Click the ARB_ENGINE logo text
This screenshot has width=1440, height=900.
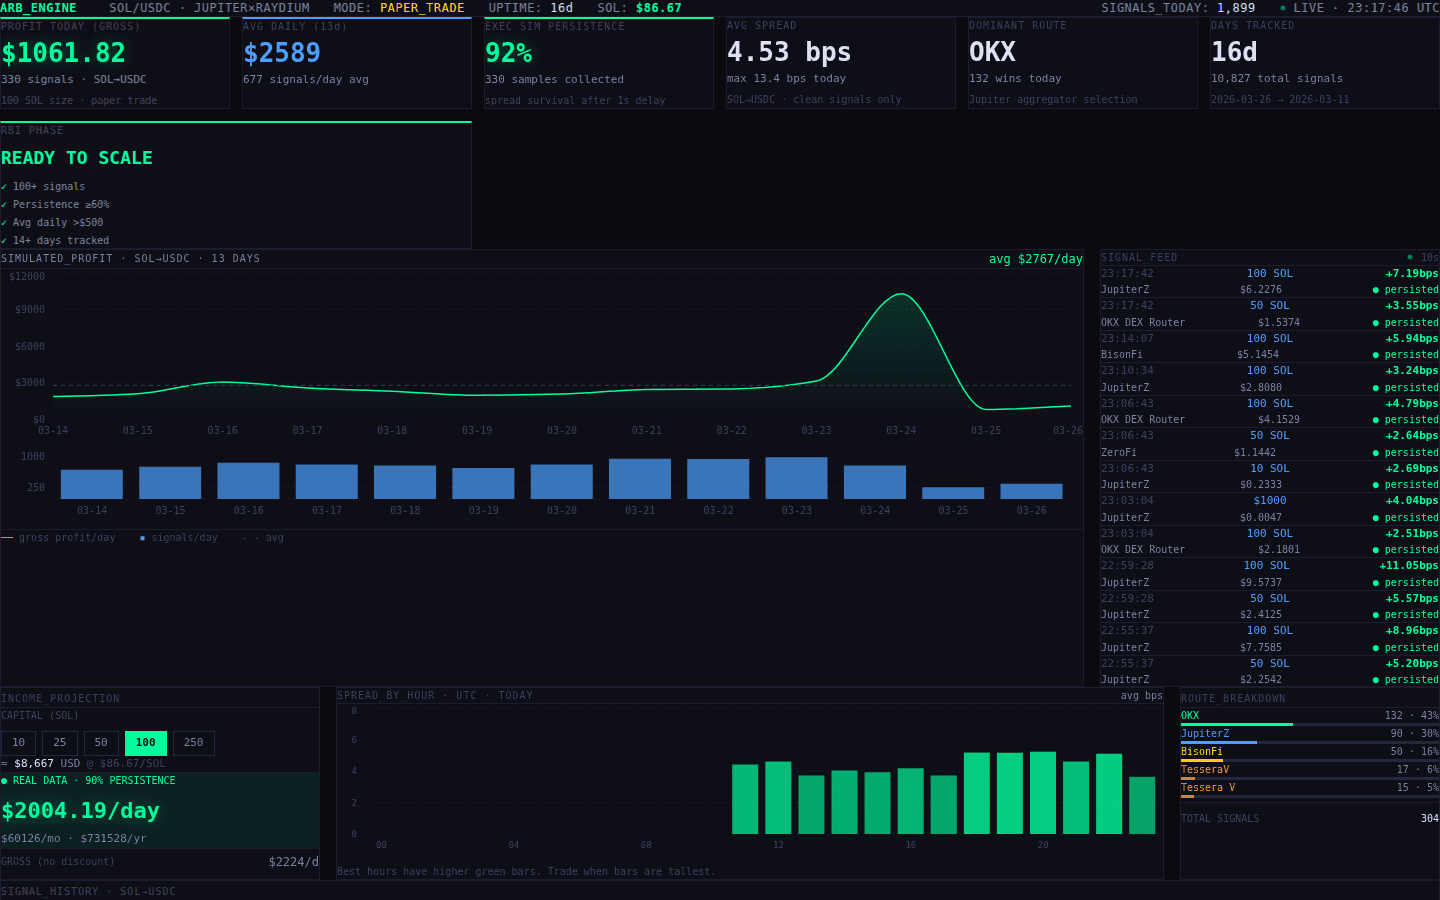point(36,8)
